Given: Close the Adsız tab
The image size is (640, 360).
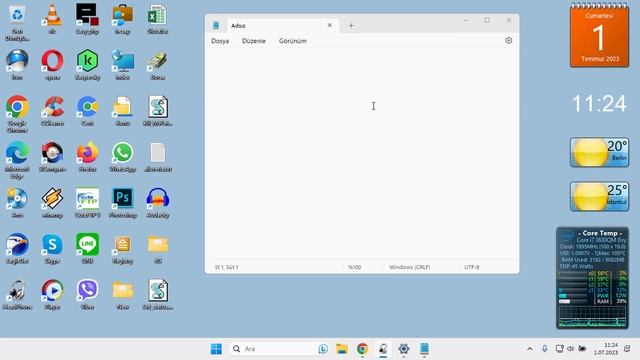Looking at the screenshot, I should coord(329,25).
